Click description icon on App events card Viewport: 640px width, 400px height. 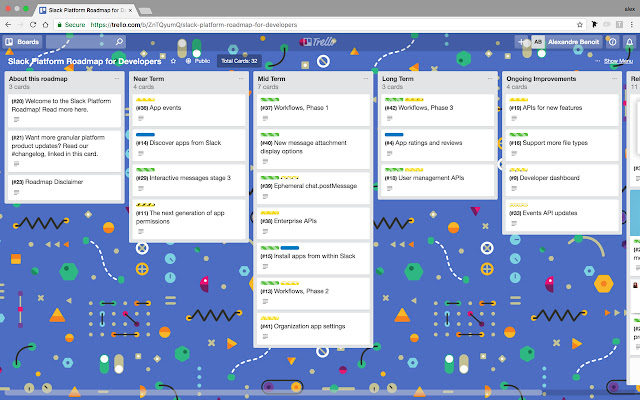pos(141,118)
